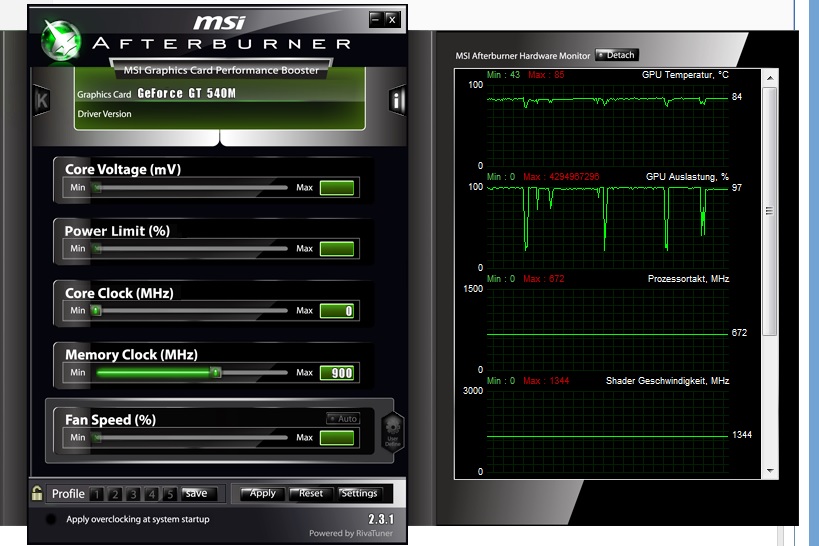Click the Core Clock slider handle

[96, 311]
